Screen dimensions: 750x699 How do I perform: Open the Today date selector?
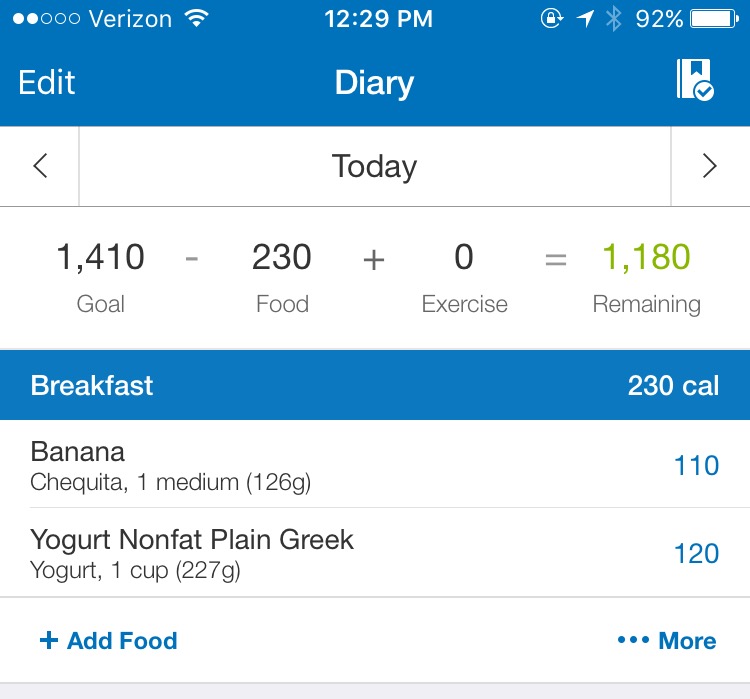pyautogui.click(x=375, y=166)
